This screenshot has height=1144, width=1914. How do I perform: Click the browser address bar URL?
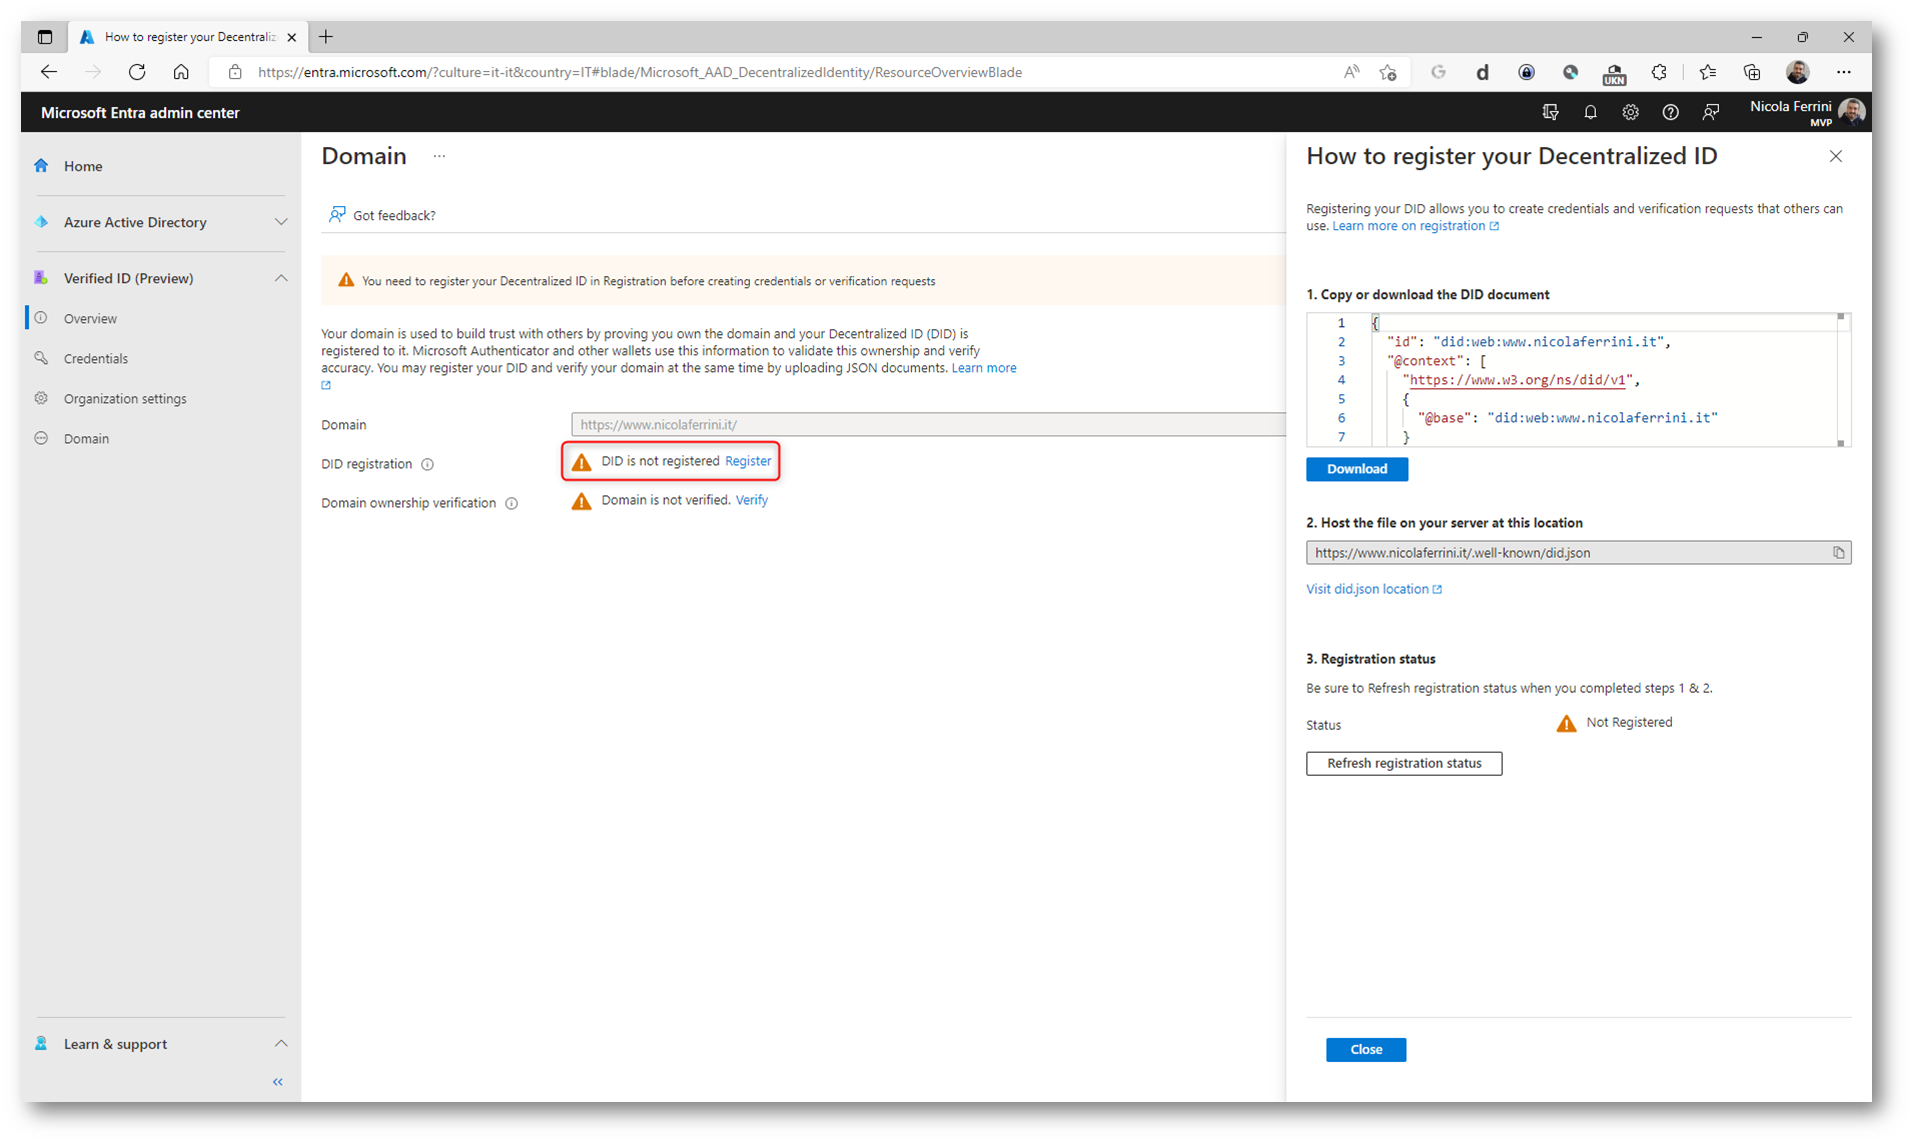tap(639, 72)
